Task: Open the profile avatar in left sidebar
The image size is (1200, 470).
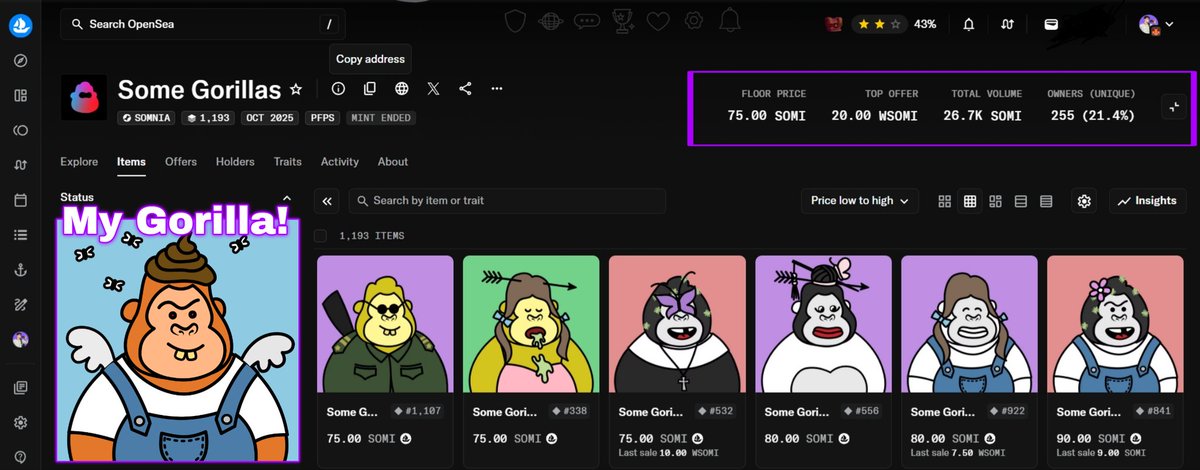Action: pos(20,340)
